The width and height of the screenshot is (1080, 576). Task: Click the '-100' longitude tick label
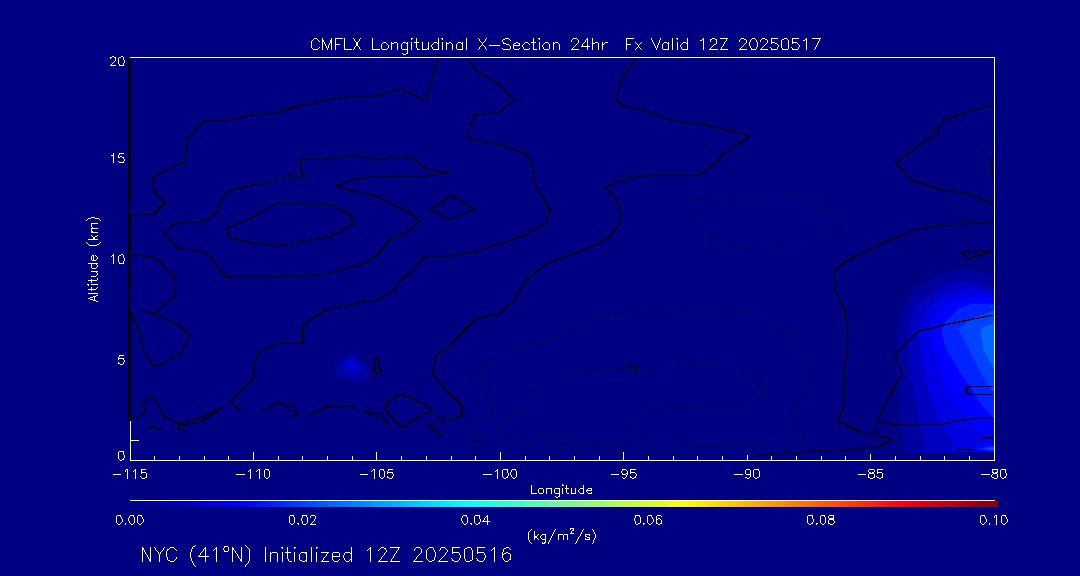click(500, 476)
